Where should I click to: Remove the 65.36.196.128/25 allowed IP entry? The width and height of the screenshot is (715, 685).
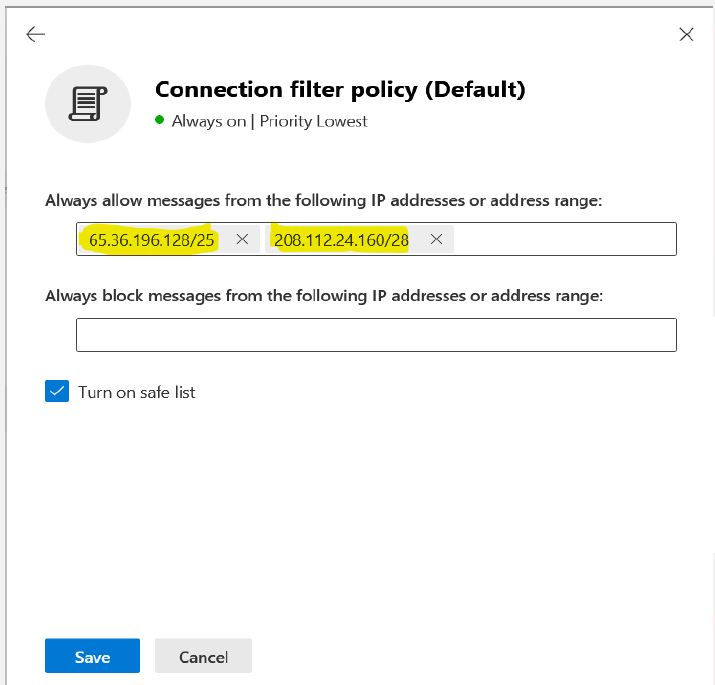(x=242, y=239)
